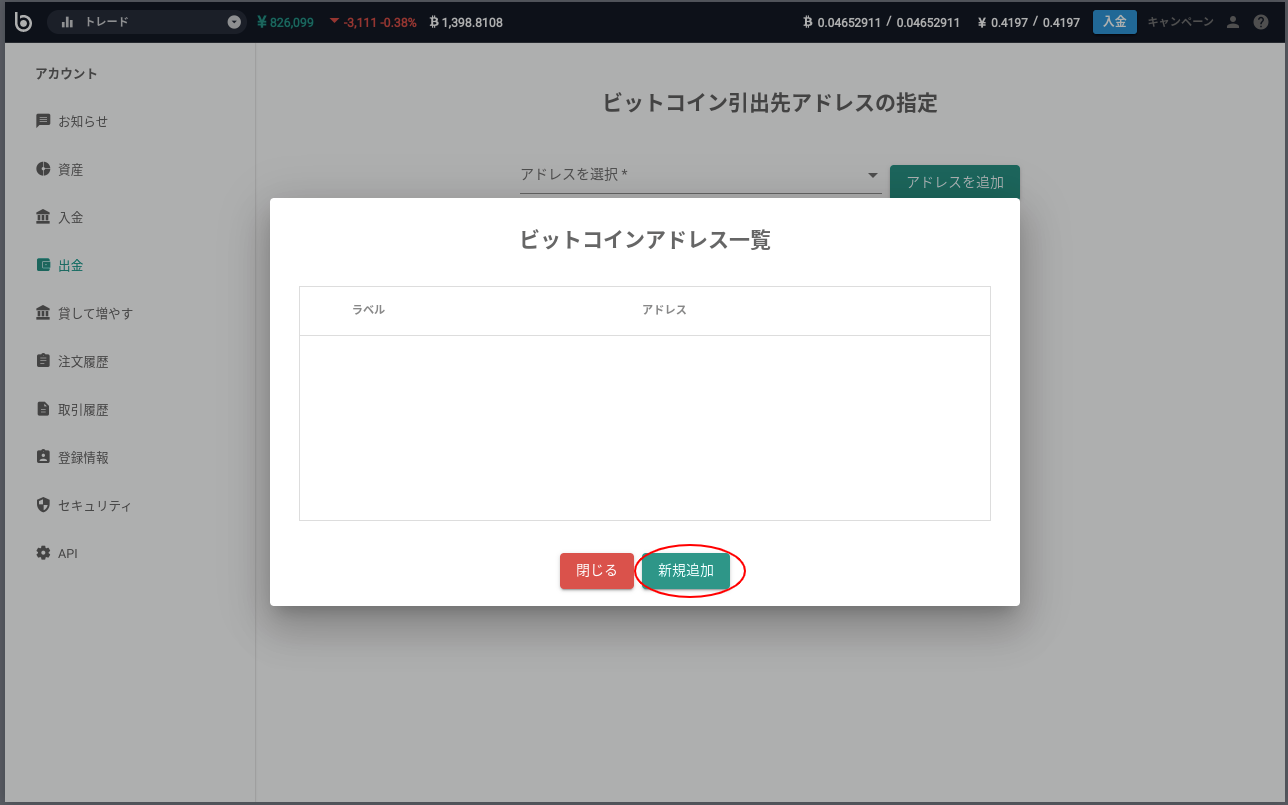The image size is (1288, 805).
Task: Click the API gear icon
Action: pos(43,553)
